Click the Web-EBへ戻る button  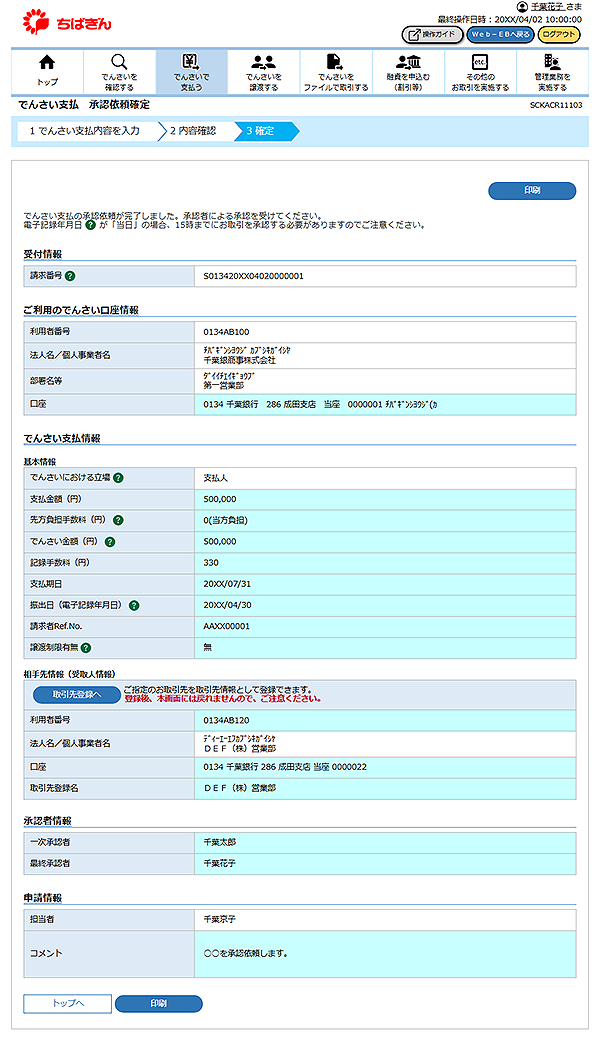pos(500,34)
